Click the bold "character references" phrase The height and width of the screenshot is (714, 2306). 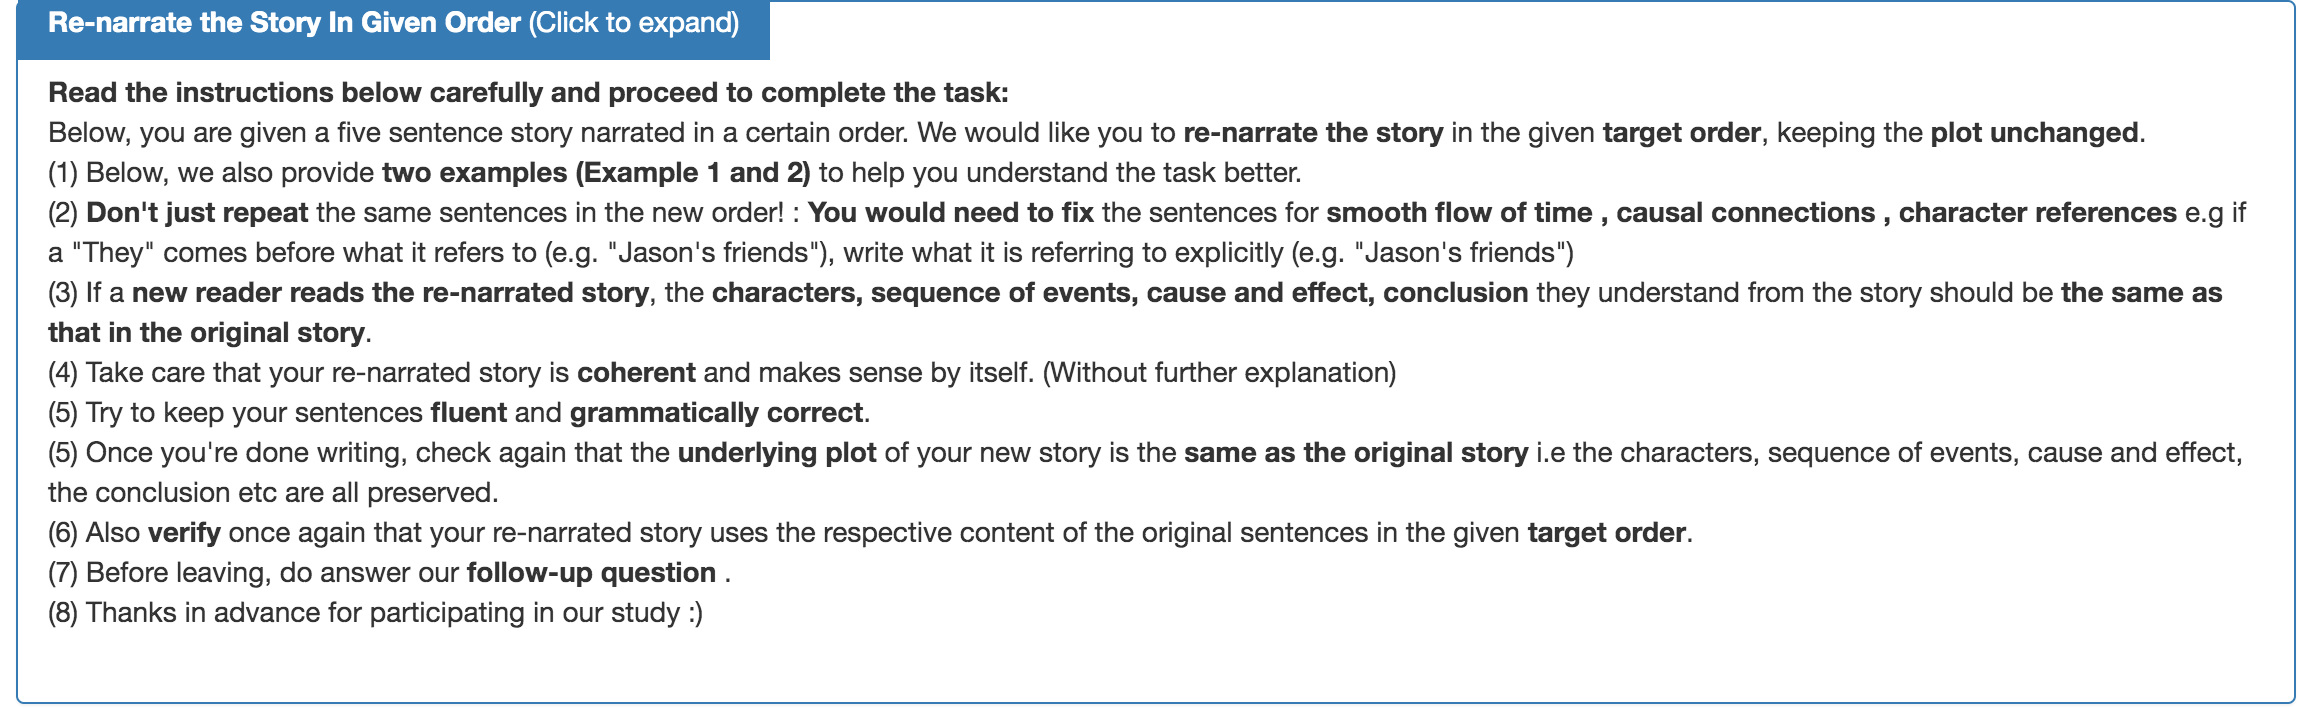(x=2037, y=213)
